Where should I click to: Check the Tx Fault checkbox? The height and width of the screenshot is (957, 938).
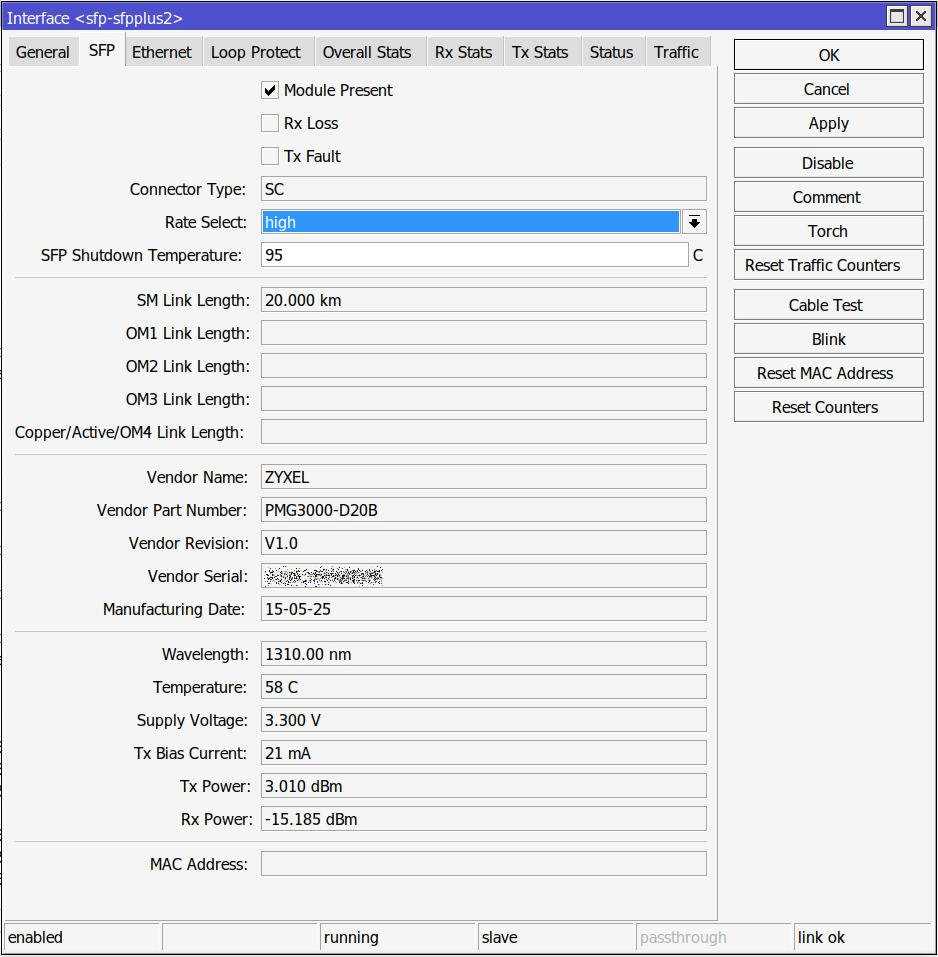(x=270, y=156)
